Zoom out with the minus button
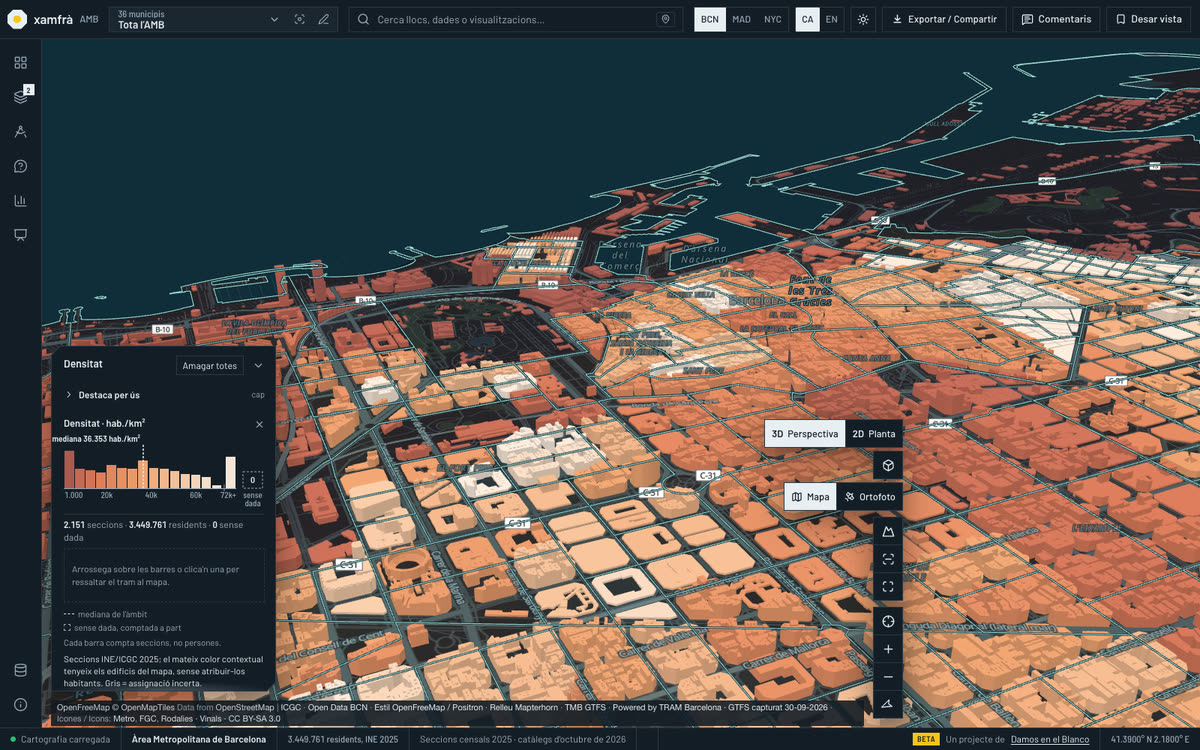Viewport: 1200px width, 750px height. point(887,677)
